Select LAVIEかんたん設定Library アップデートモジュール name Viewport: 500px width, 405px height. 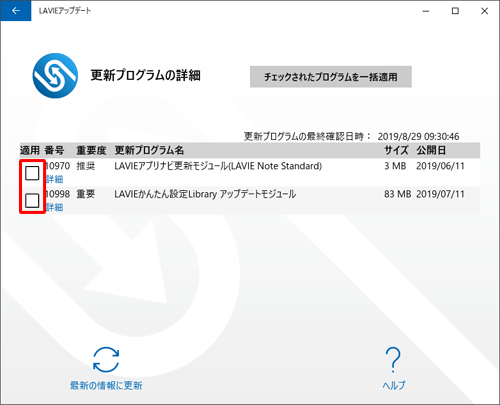(x=205, y=194)
